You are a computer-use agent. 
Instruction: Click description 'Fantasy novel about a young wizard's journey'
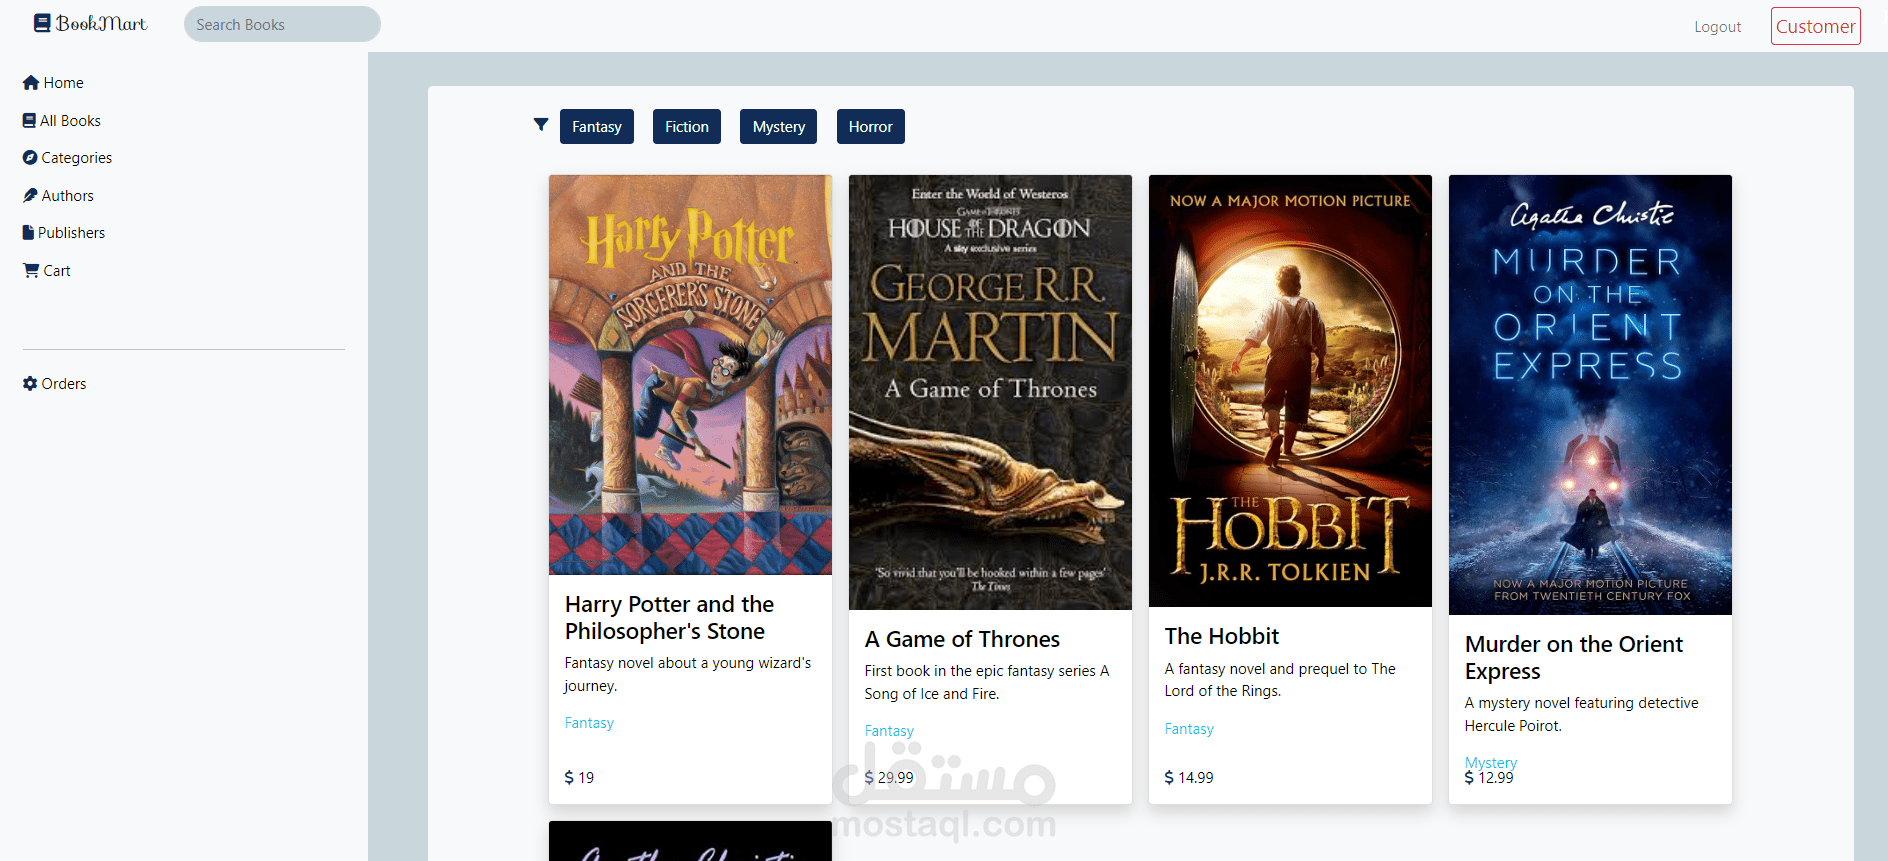tap(688, 674)
